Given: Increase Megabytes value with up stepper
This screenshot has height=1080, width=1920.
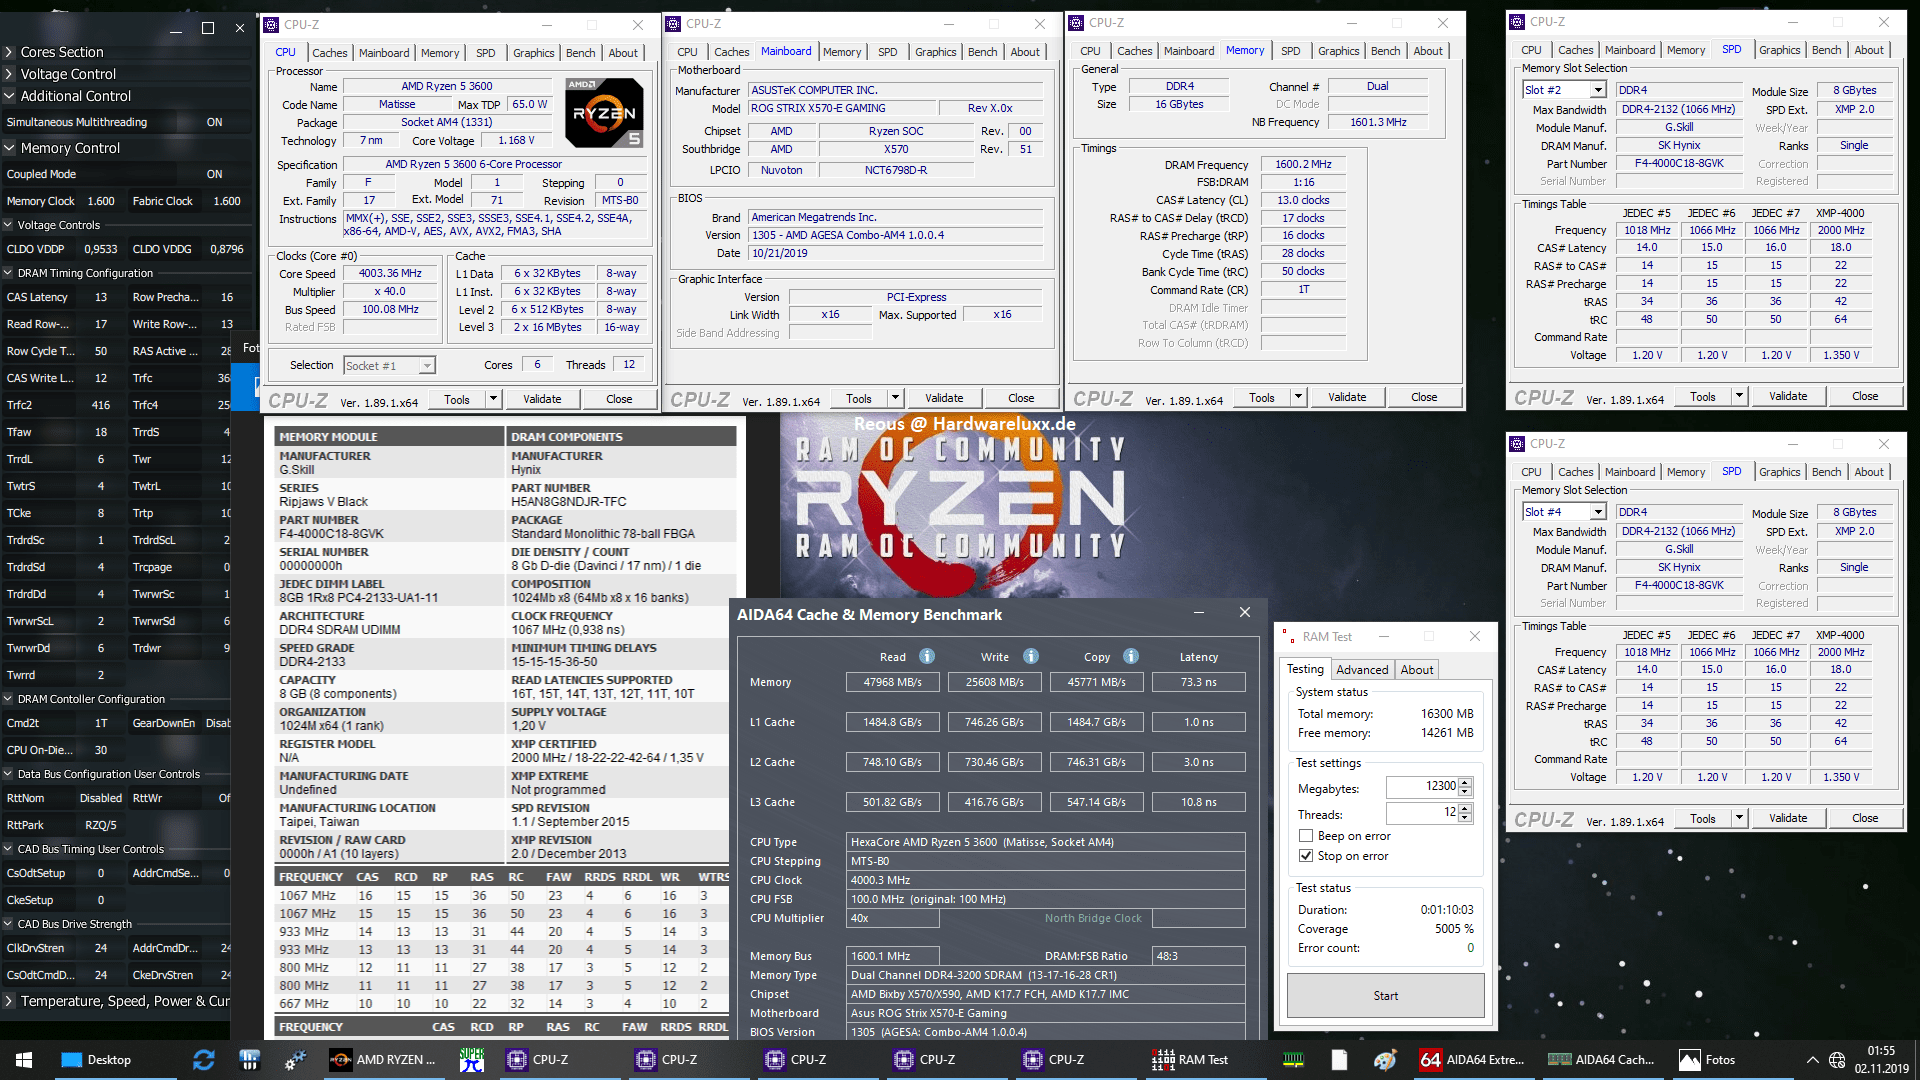Looking at the screenshot, I should pyautogui.click(x=1465, y=782).
